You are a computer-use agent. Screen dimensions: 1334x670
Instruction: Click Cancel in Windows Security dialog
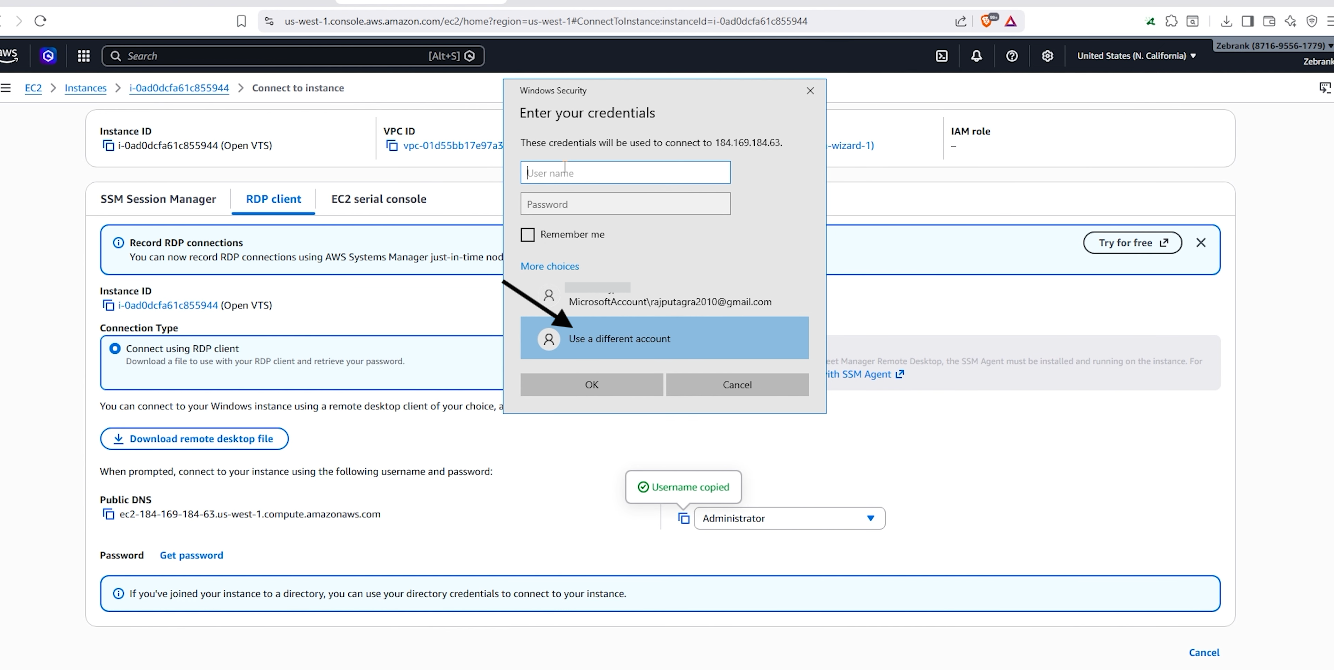(737, 385)
